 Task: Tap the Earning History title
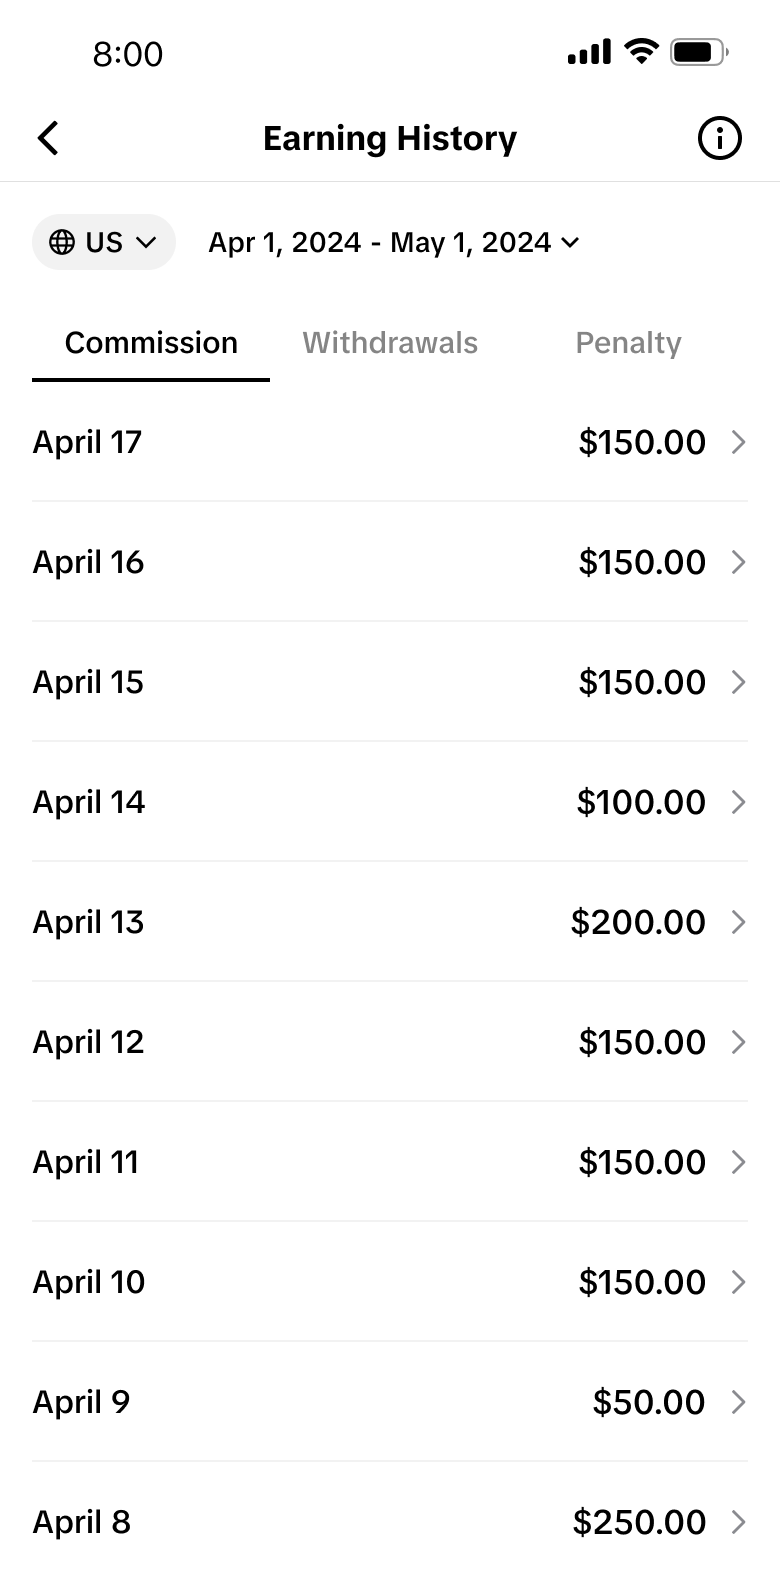tap(390, 138)
